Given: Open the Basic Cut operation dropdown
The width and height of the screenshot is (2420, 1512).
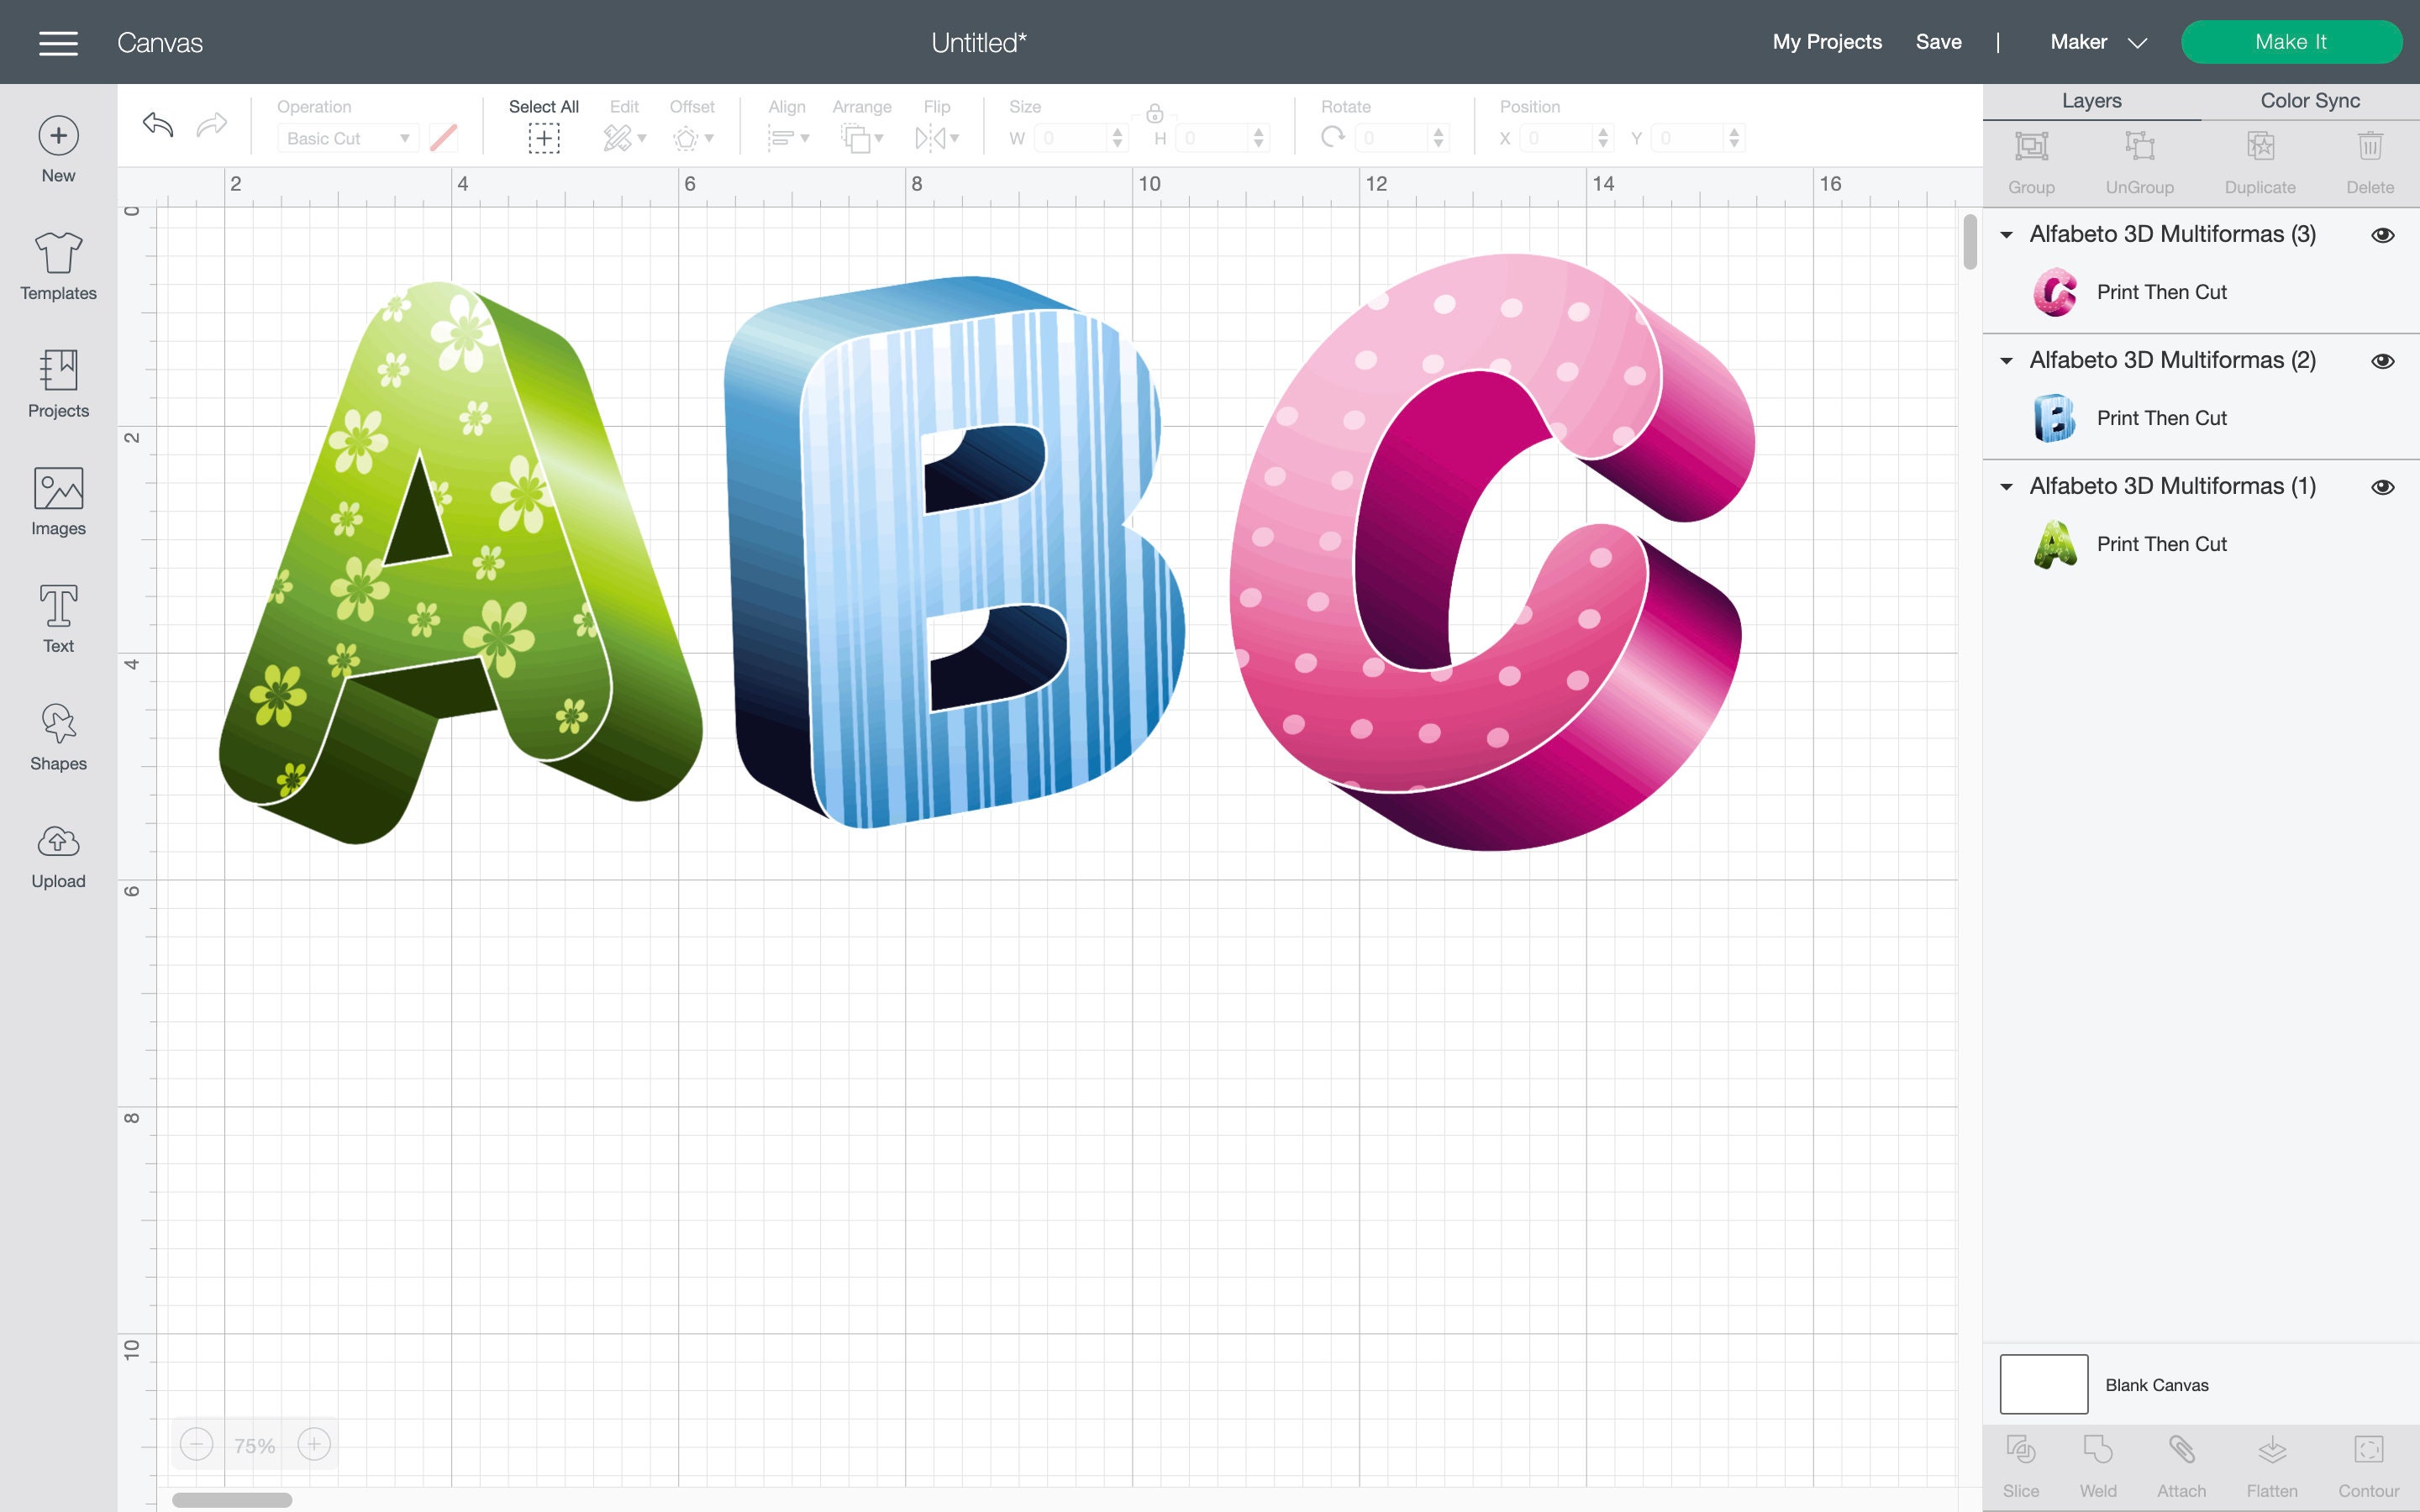Looking at the screenshot, I should pos(347,138).
